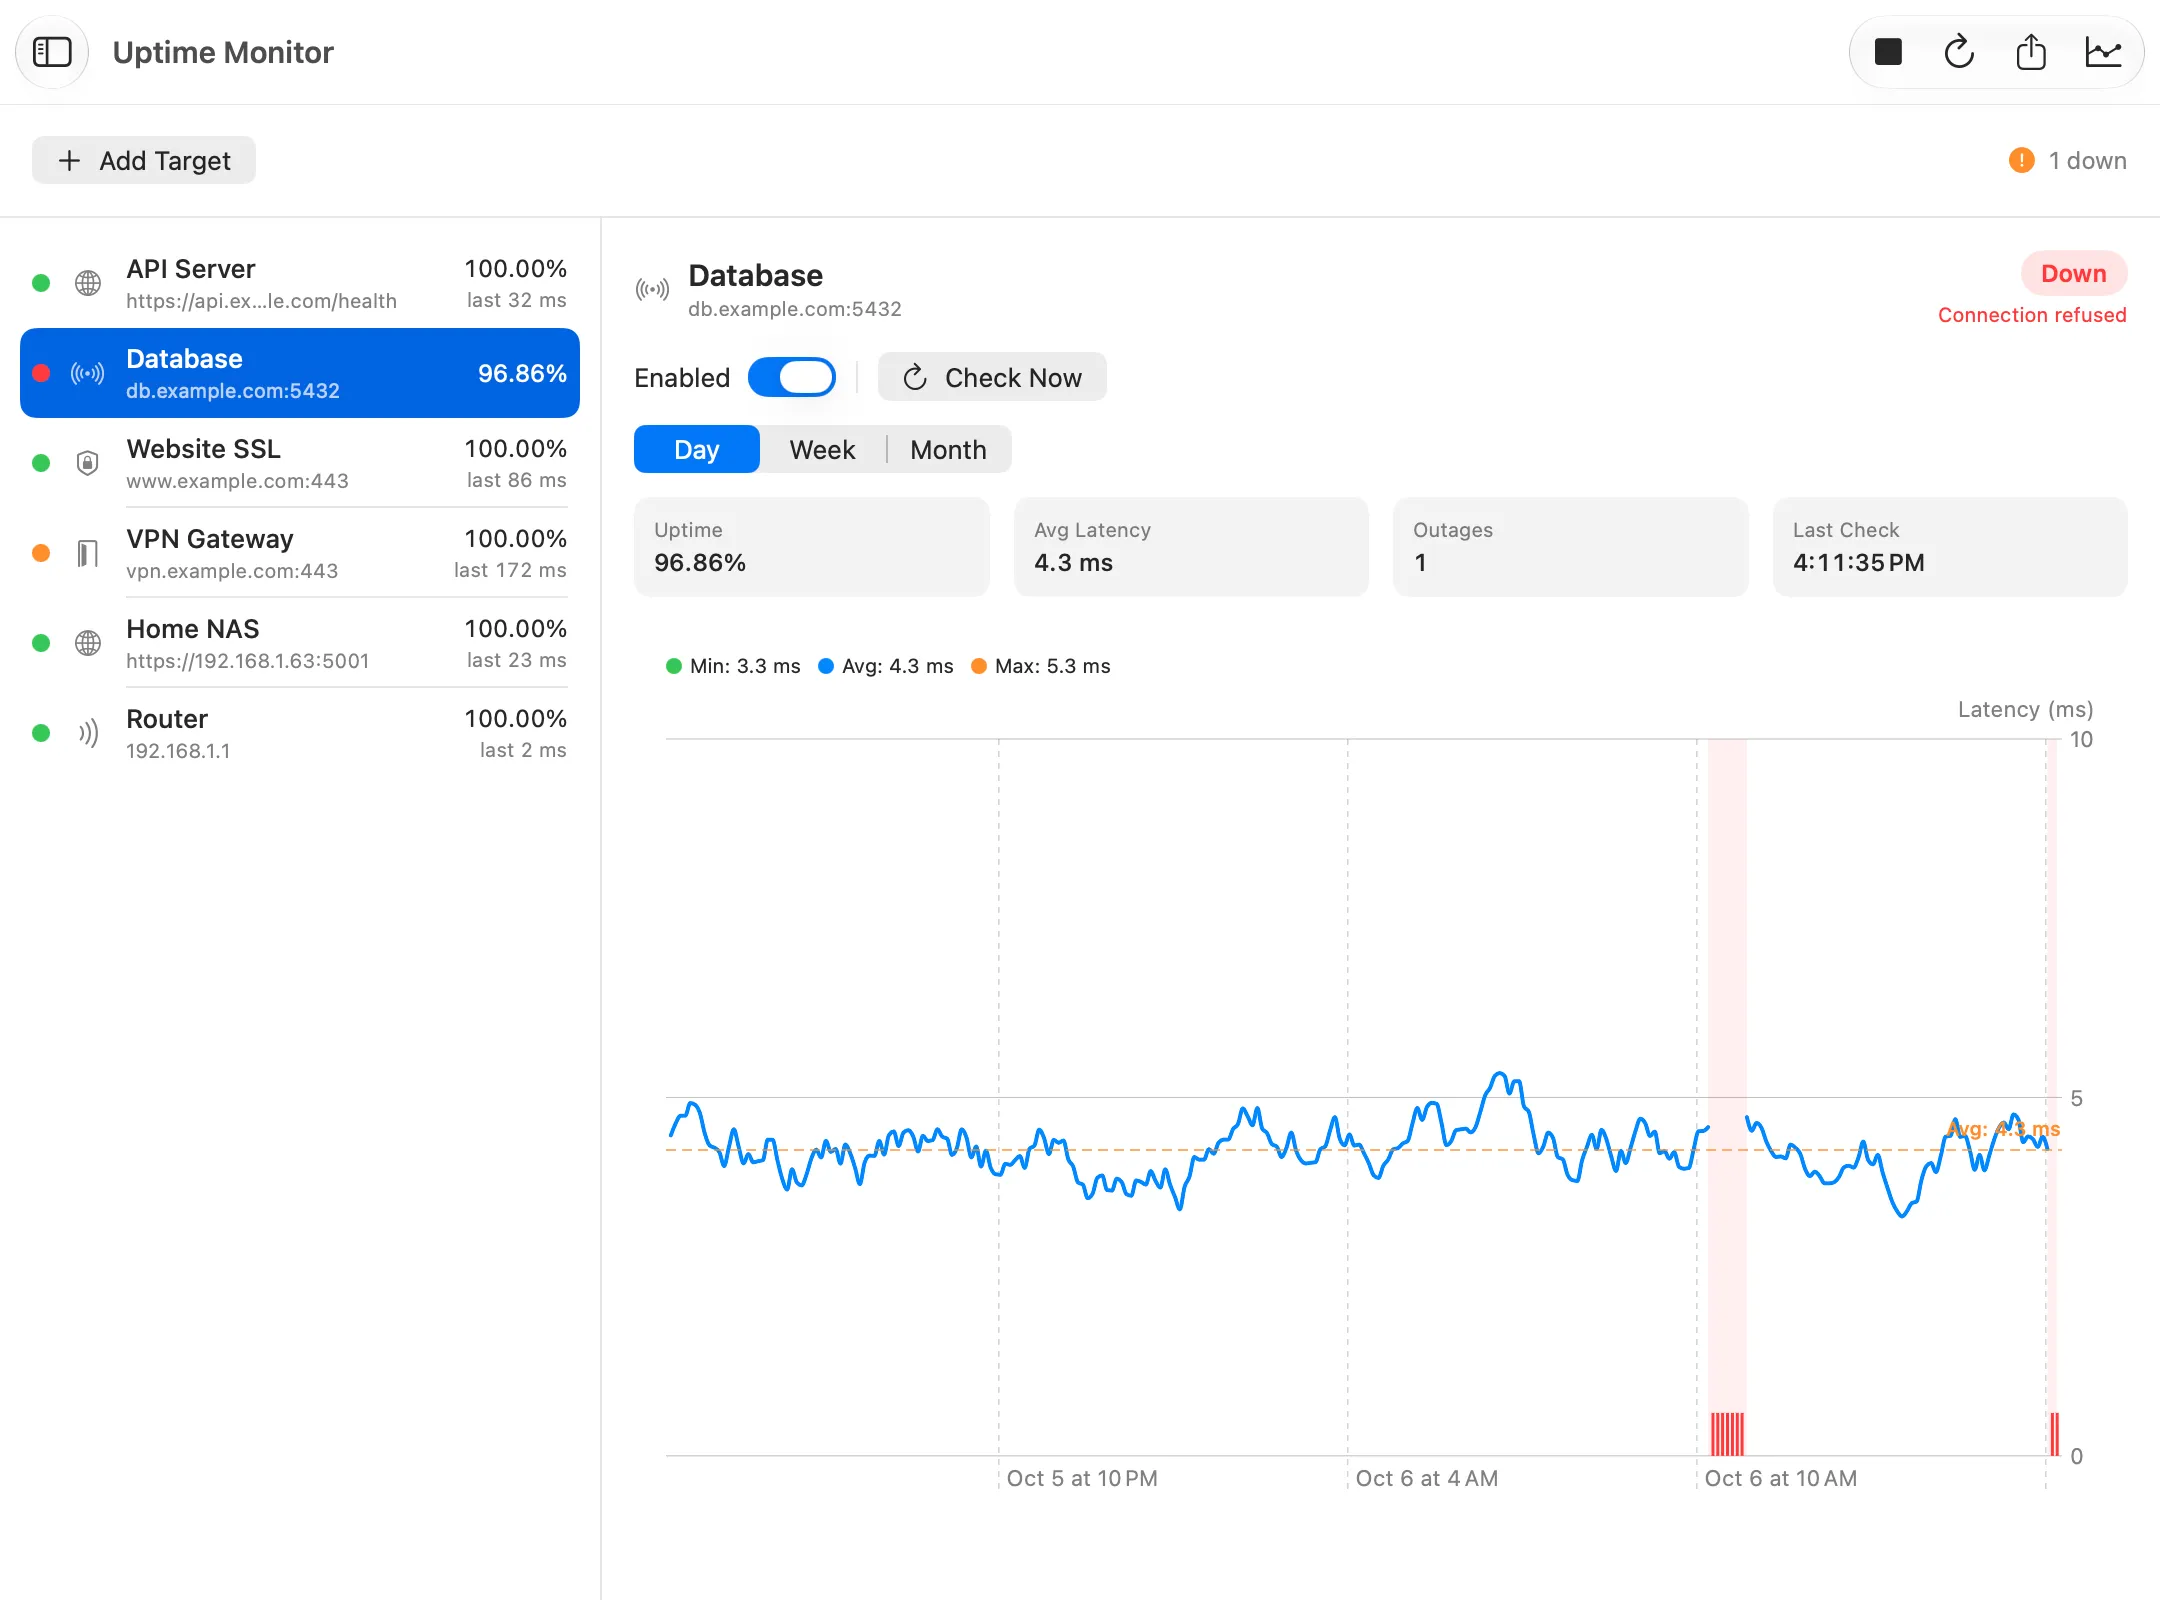
Task: Switch to the Week tab
Action: pyautogui.click(x=822, y=449)
